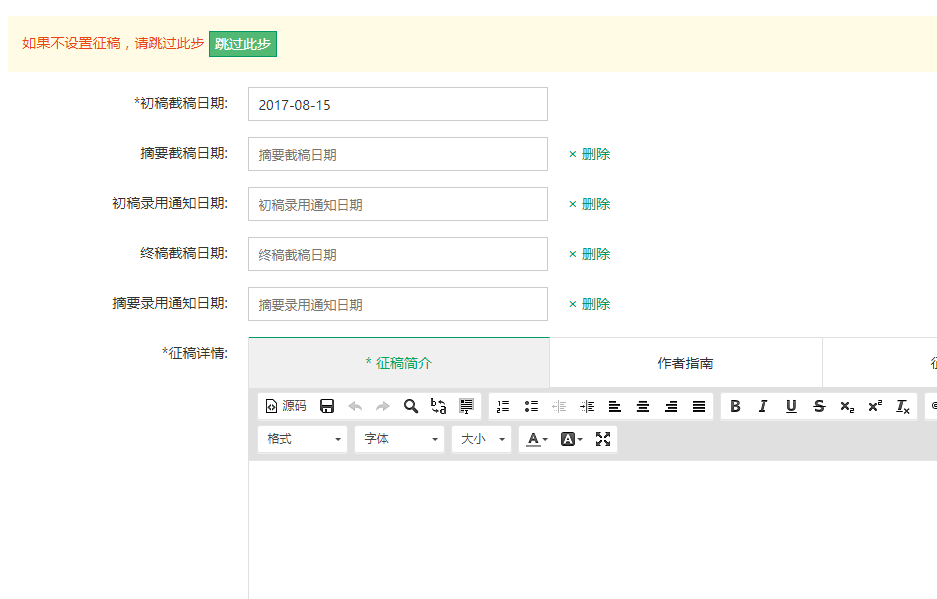Select the 征稿简介 tab
Image resolution: width=937 pixels, height=599 pixels.
[x=399, y=363]
